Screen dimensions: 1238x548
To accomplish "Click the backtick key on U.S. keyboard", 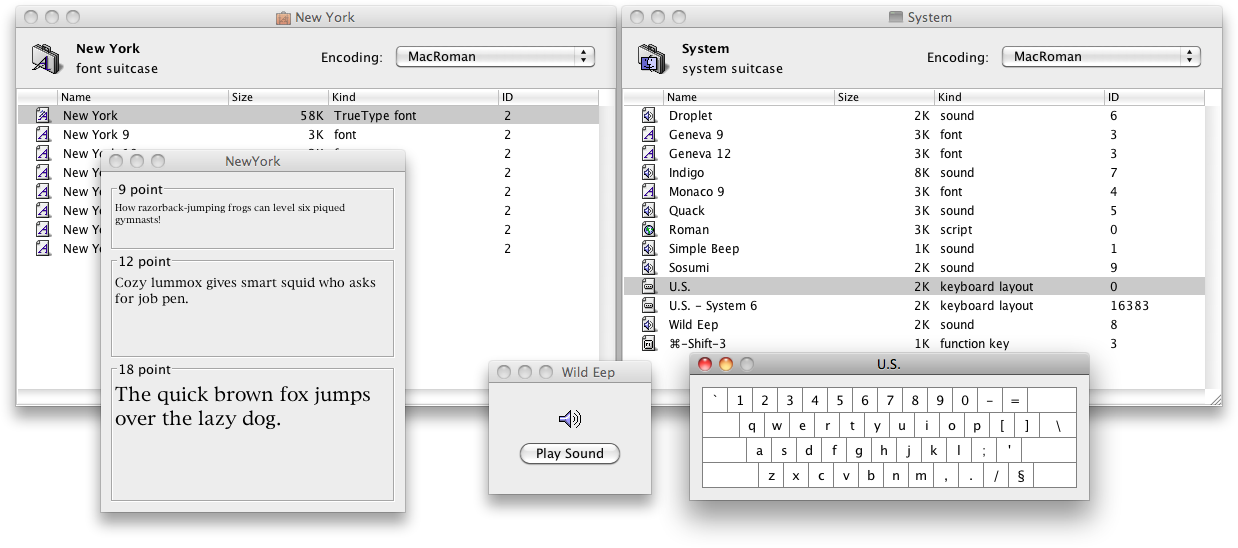I will point(715,401).
